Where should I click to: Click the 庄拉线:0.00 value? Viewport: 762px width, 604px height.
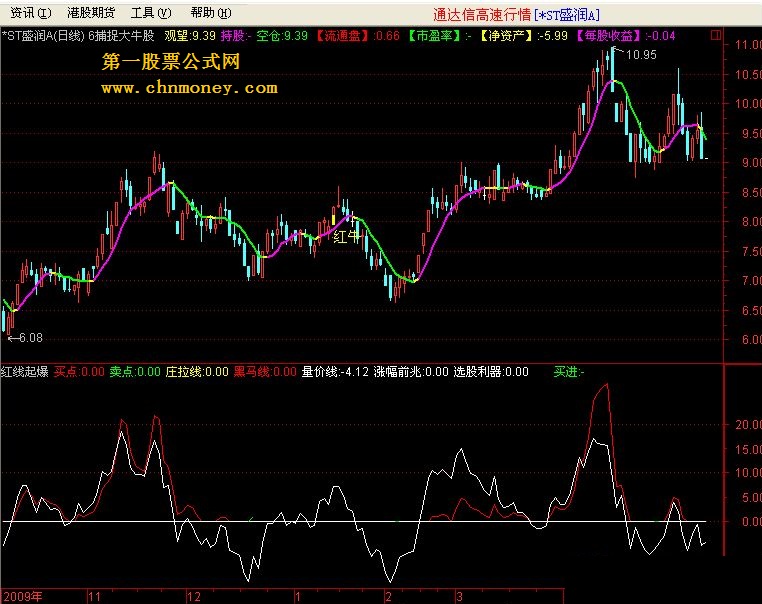point(197,372)
